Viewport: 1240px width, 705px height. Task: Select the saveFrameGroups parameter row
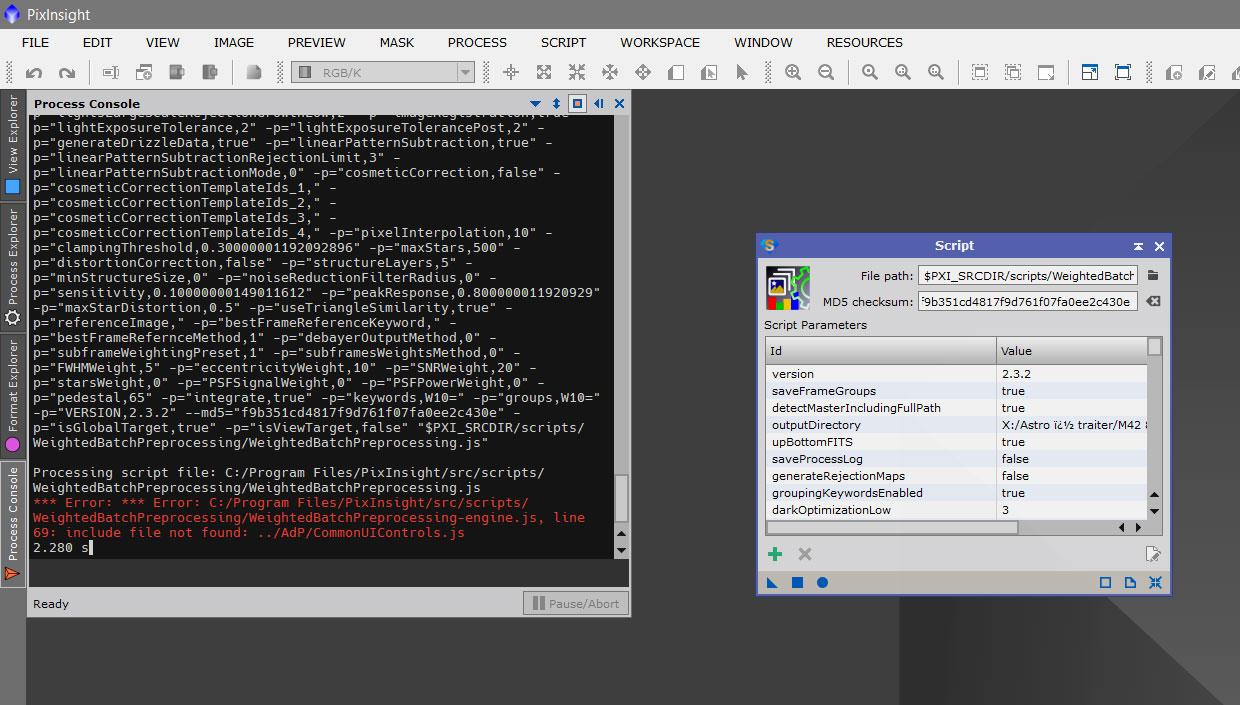click(x=956, y=391)
